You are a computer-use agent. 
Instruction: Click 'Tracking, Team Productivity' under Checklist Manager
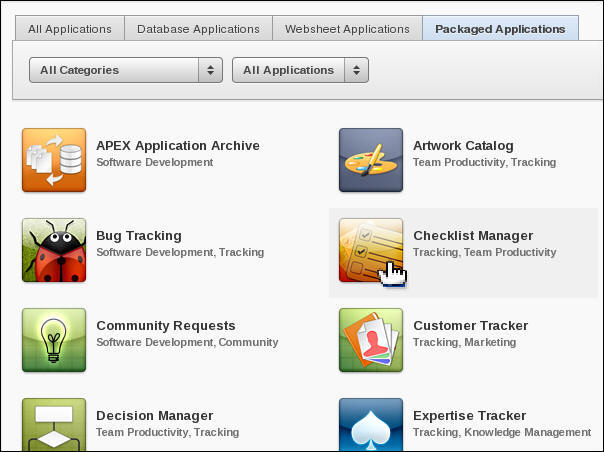485,252
